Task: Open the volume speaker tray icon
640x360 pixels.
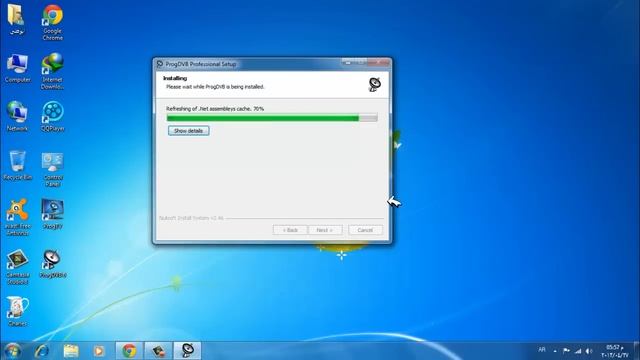Action: [x=589, y=351]
